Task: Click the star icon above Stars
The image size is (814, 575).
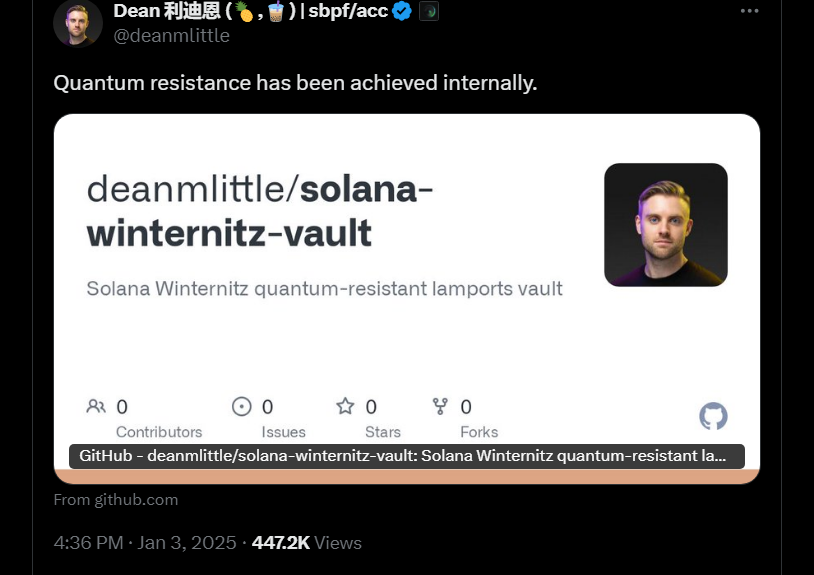Action: click(x=345, y=406)
